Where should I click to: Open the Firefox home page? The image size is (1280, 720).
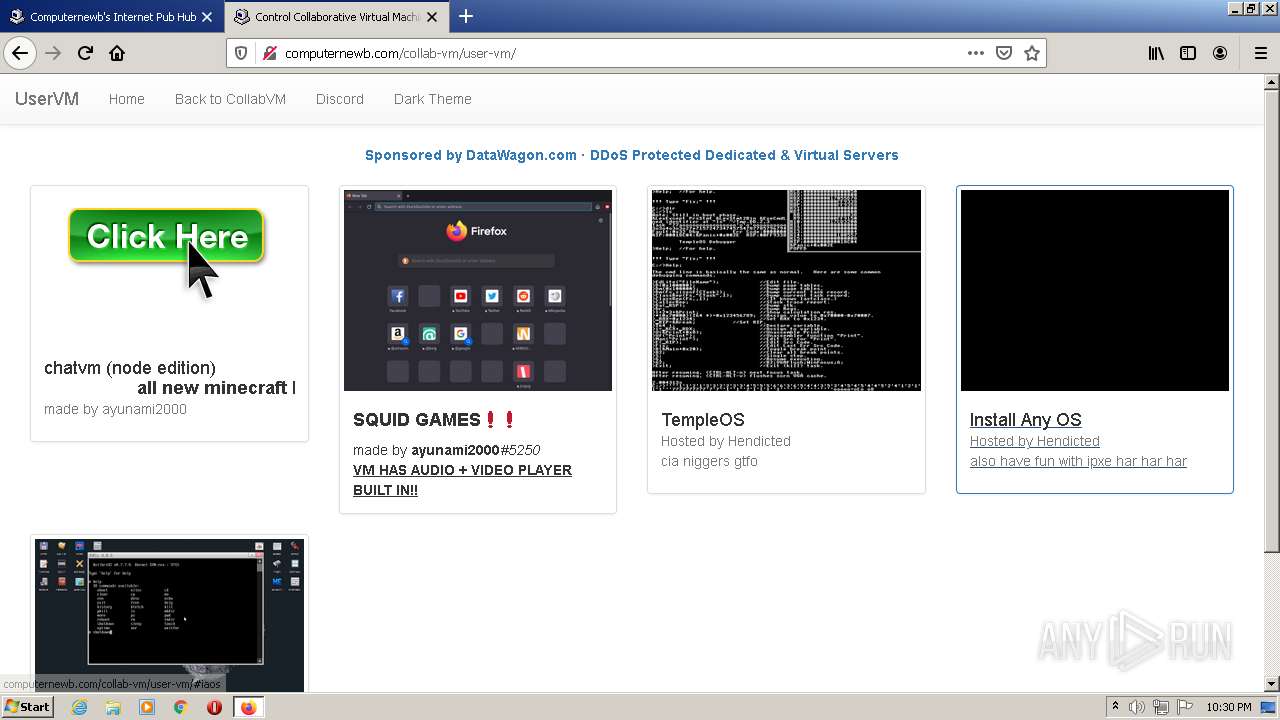click(x=117, y=53)
